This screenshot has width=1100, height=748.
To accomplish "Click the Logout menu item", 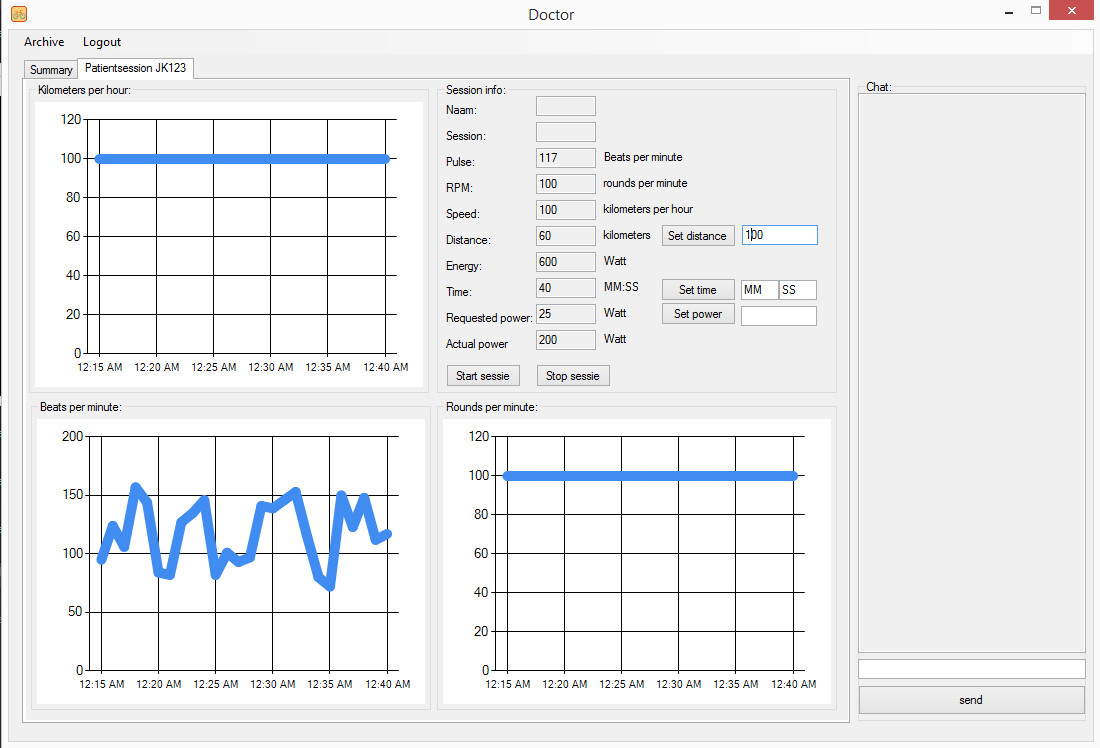I will tap(102, 42).
